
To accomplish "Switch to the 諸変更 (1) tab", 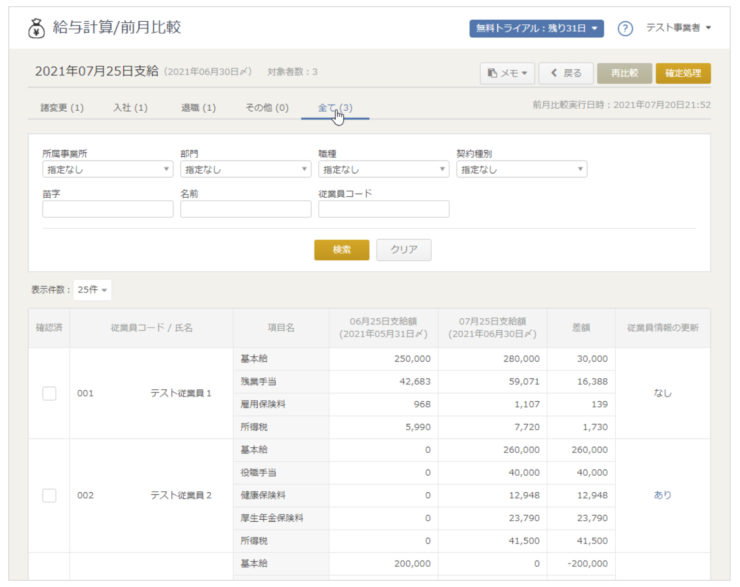I will pyautogui.click(x=62, y=108).
